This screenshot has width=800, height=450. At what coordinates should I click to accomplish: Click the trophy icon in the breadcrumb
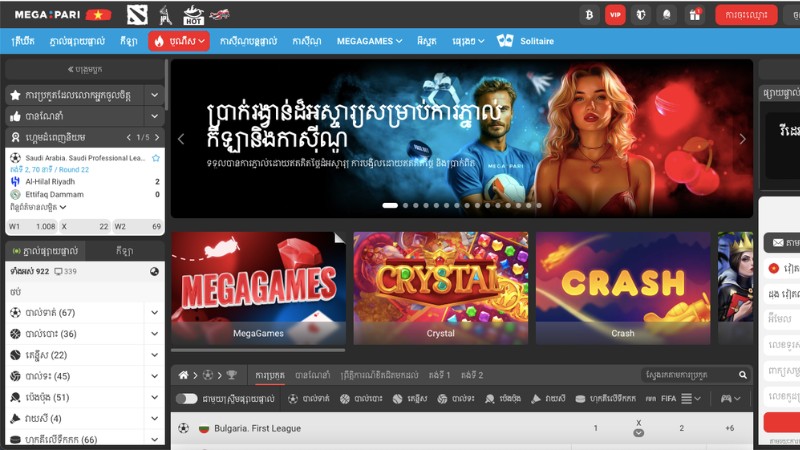click(x=232, y=375)
